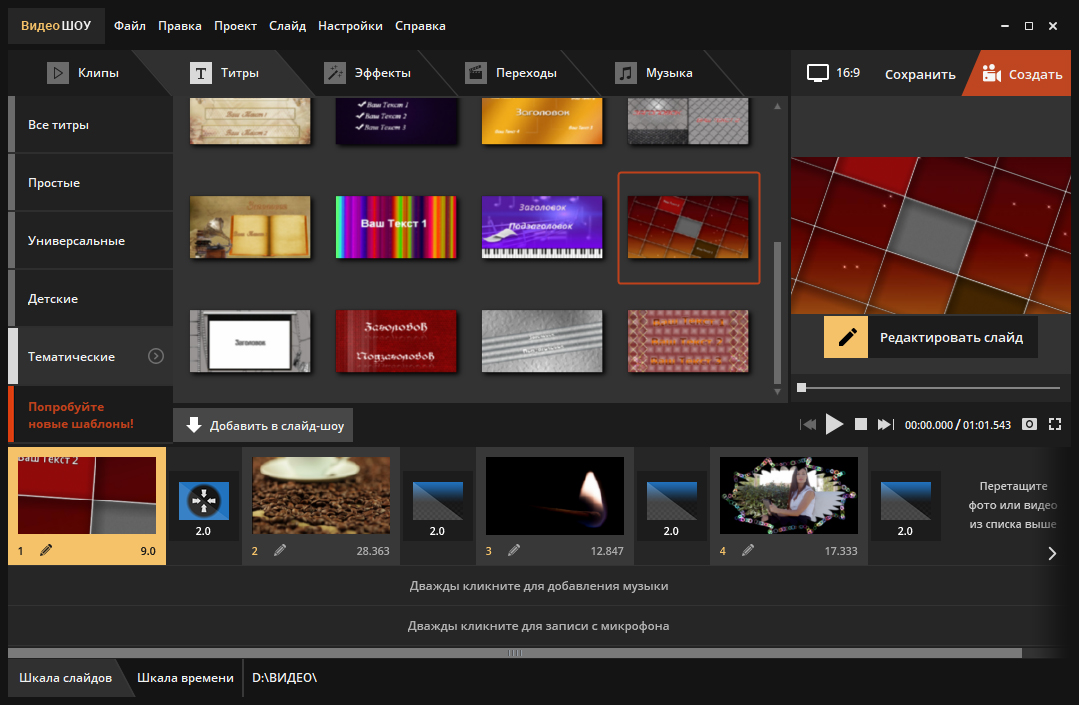Viewport: 1079px width, 705px height.
Task: Select the white projector screen template
Action: [x=250, y=341]
